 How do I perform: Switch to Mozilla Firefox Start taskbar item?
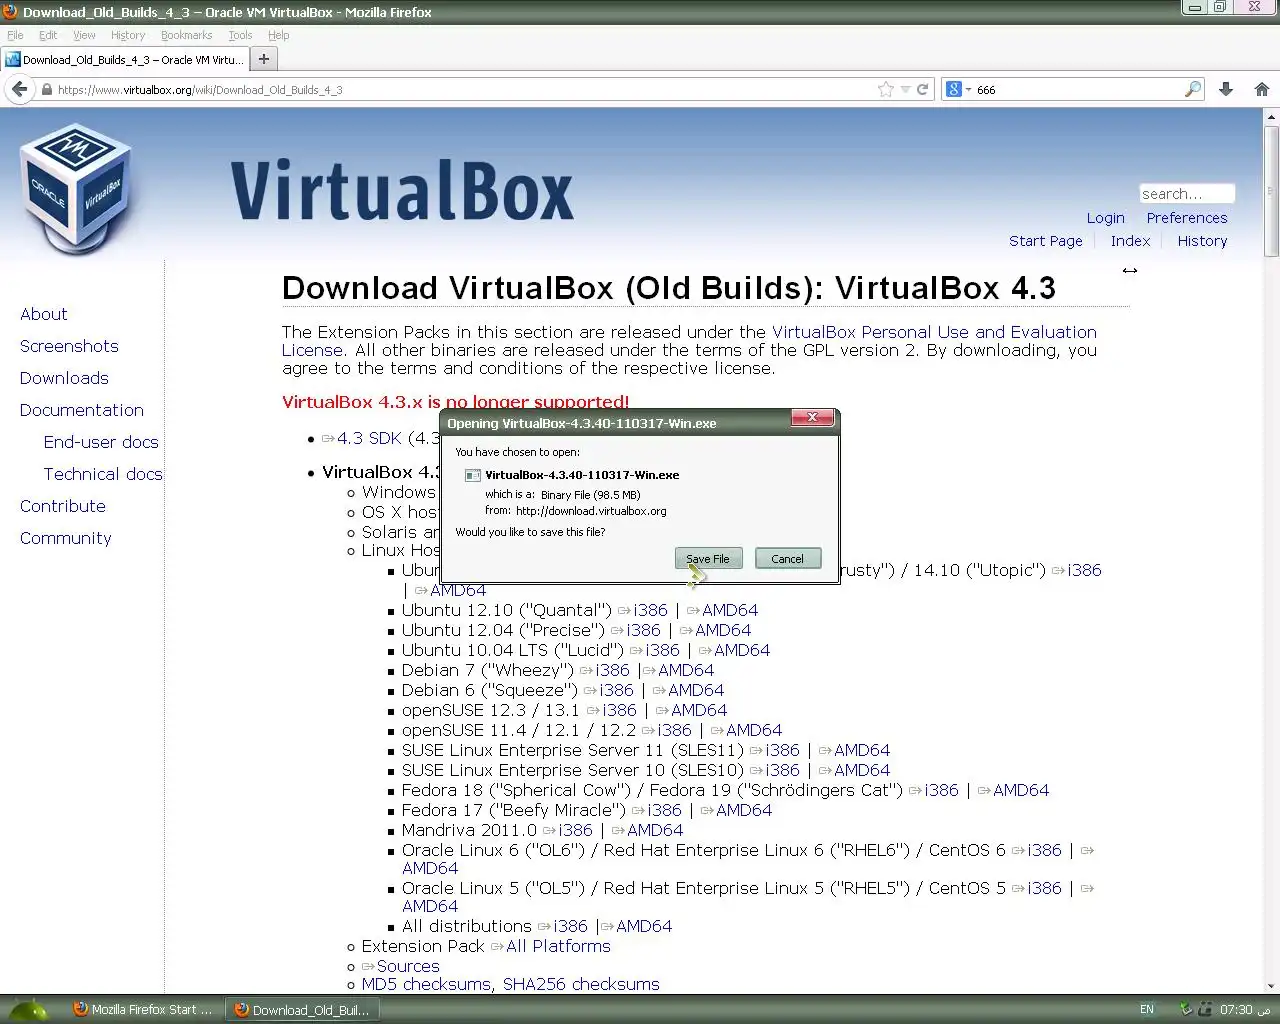pos(144,1009)
